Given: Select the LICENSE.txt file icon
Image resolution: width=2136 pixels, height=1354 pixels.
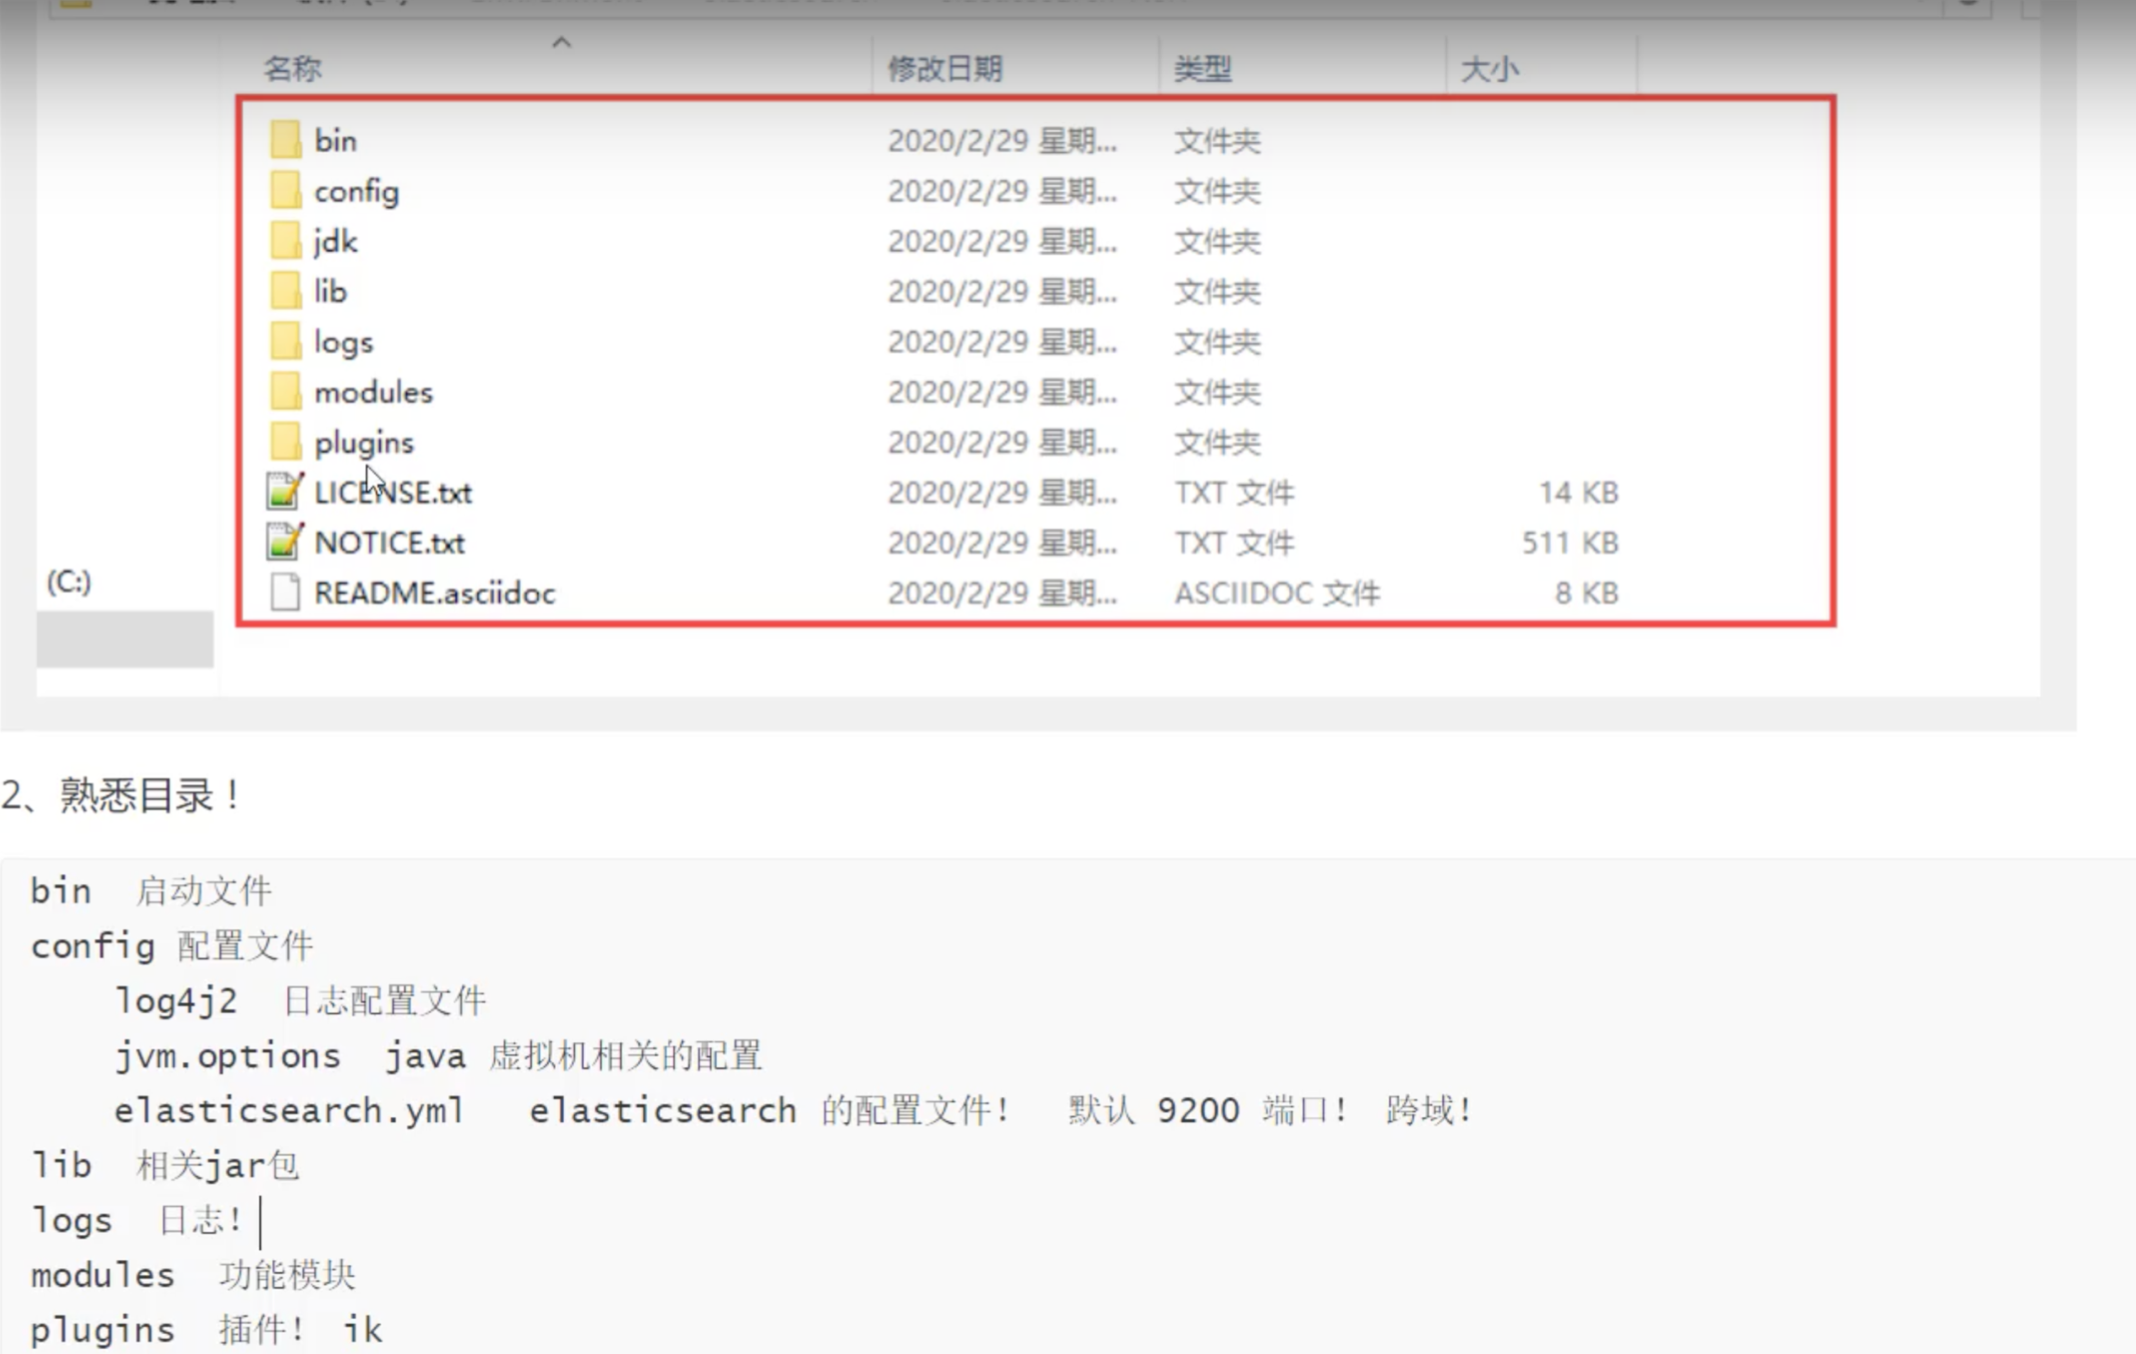Looking at the screenshot, I should pyautogui.click(x=284, y=492).
